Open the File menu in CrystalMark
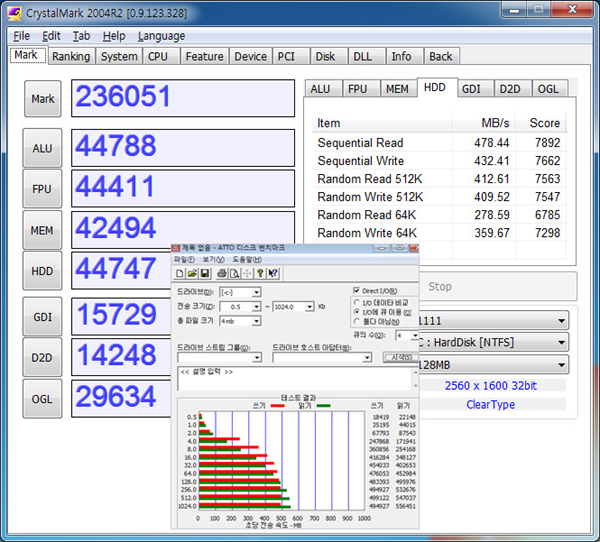This screenshot has height=542, width=600. click(x=21, y=36)
